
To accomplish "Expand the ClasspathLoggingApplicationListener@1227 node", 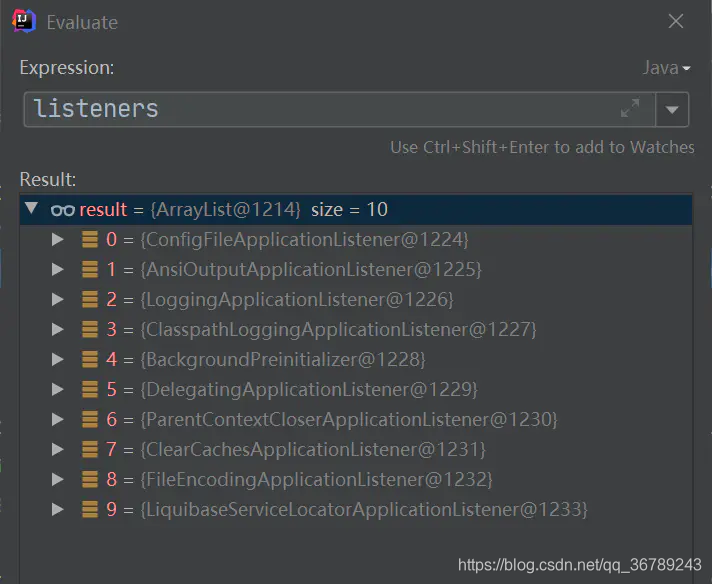I will [57, 329].
